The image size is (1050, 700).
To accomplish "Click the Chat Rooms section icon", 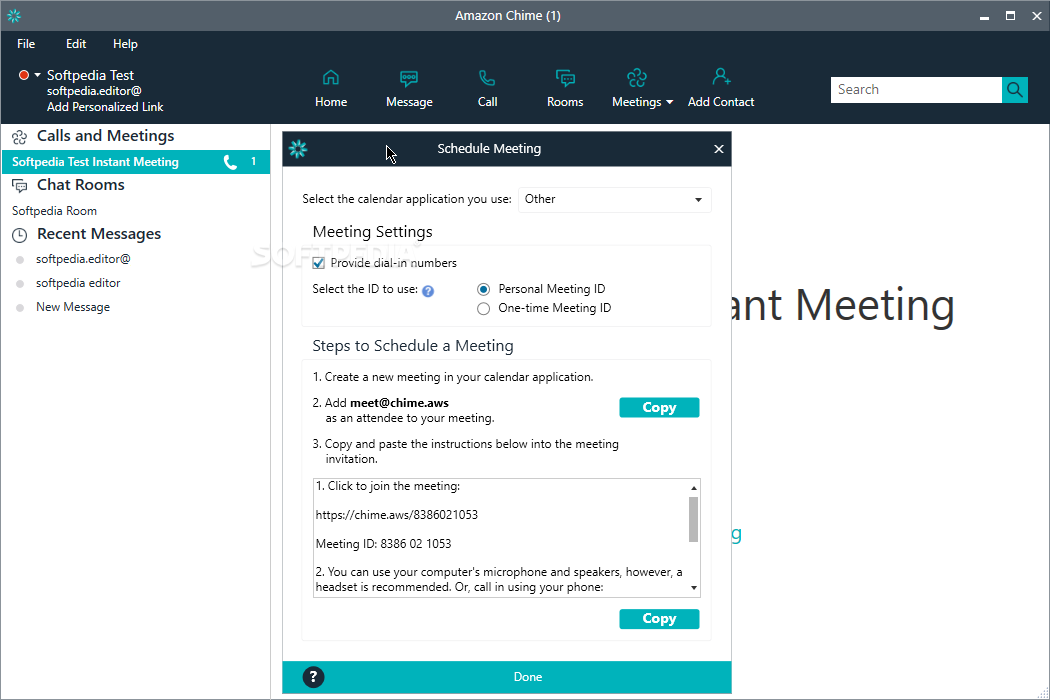I will (19, 186).
